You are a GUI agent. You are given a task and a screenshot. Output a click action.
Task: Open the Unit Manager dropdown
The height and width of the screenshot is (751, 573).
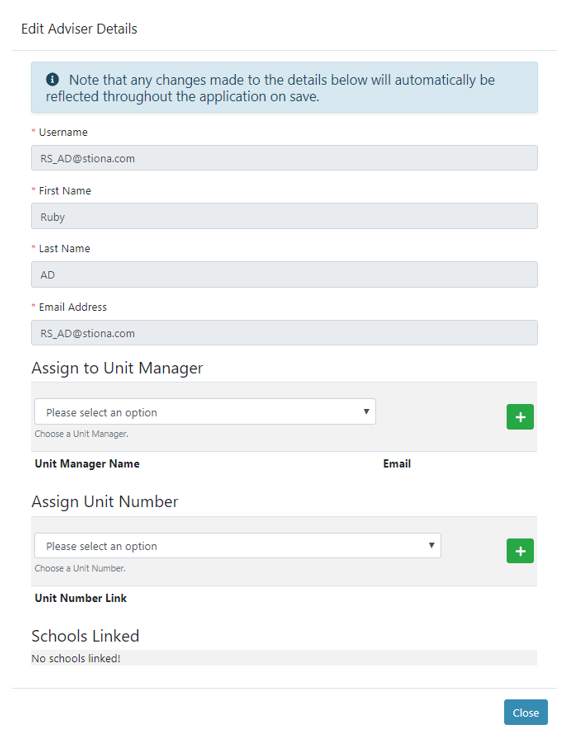(205, 411)
